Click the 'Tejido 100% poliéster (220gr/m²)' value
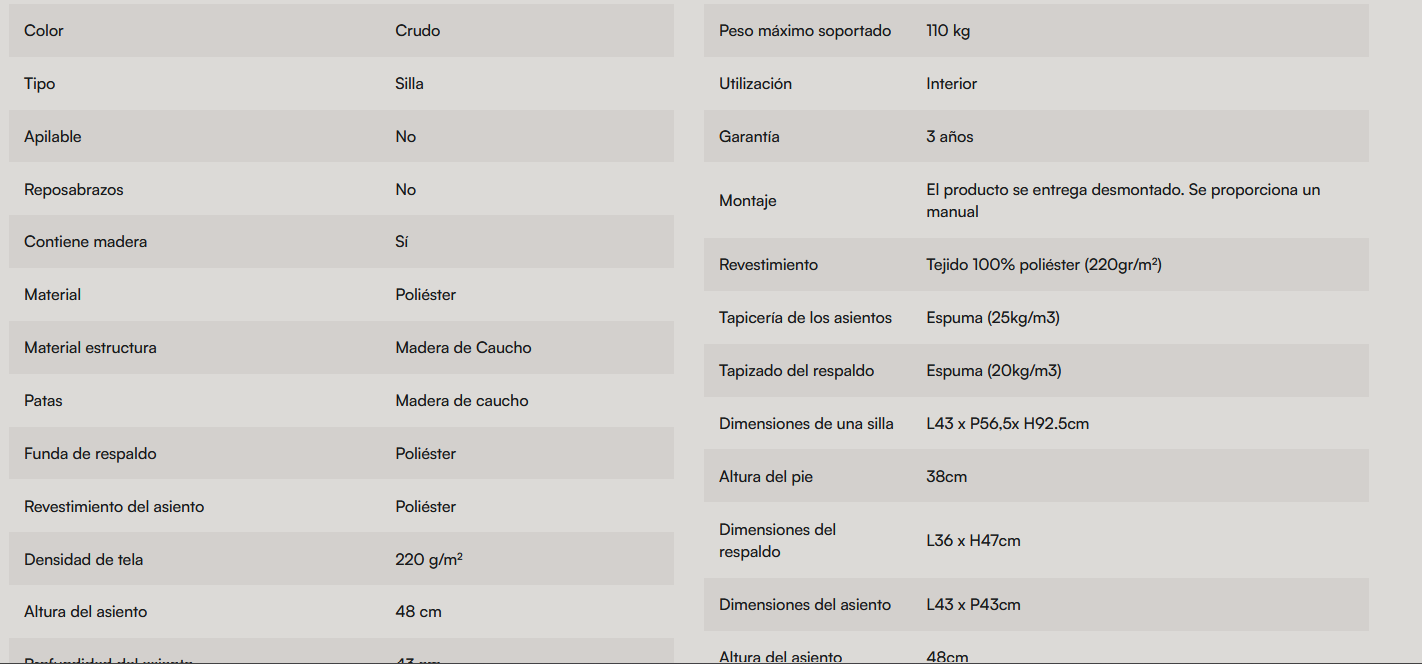Viewport: 1422px width, 664px height. [x=1043, y=265]
